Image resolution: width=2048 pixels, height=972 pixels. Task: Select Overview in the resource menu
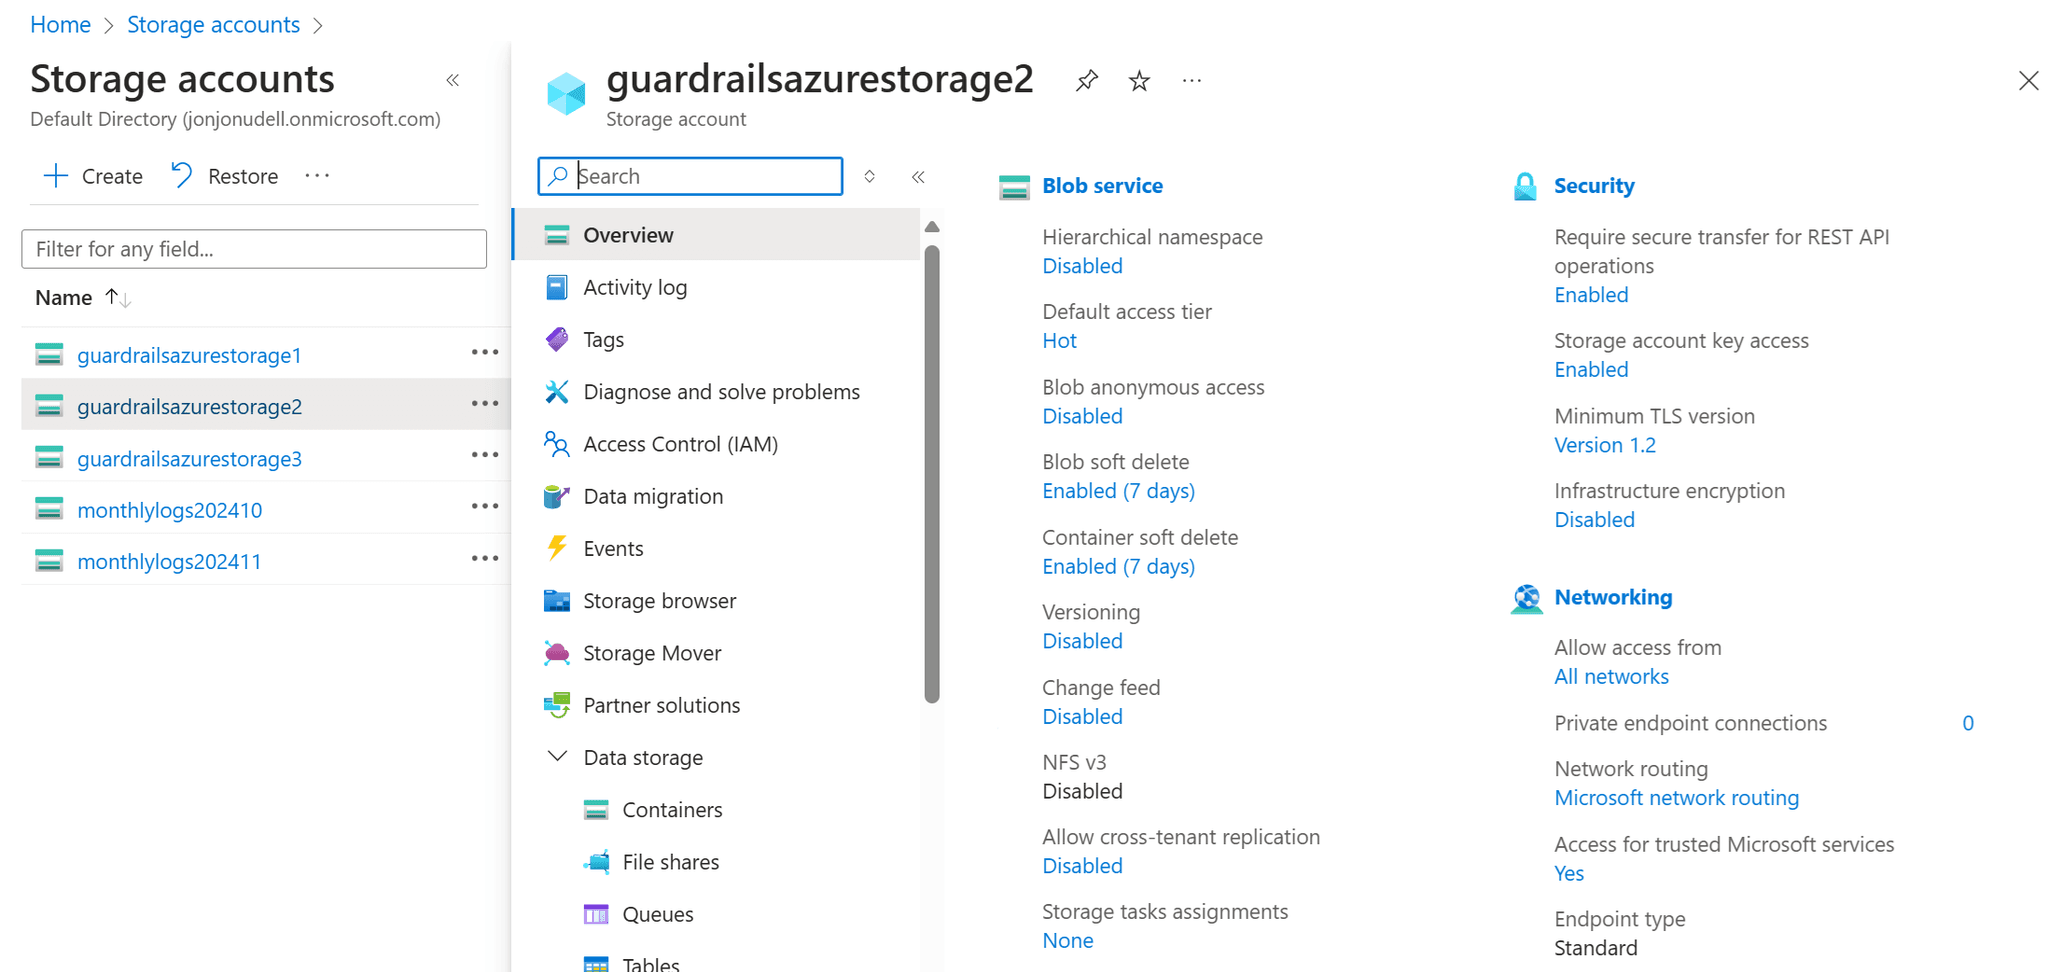(628, 234)
